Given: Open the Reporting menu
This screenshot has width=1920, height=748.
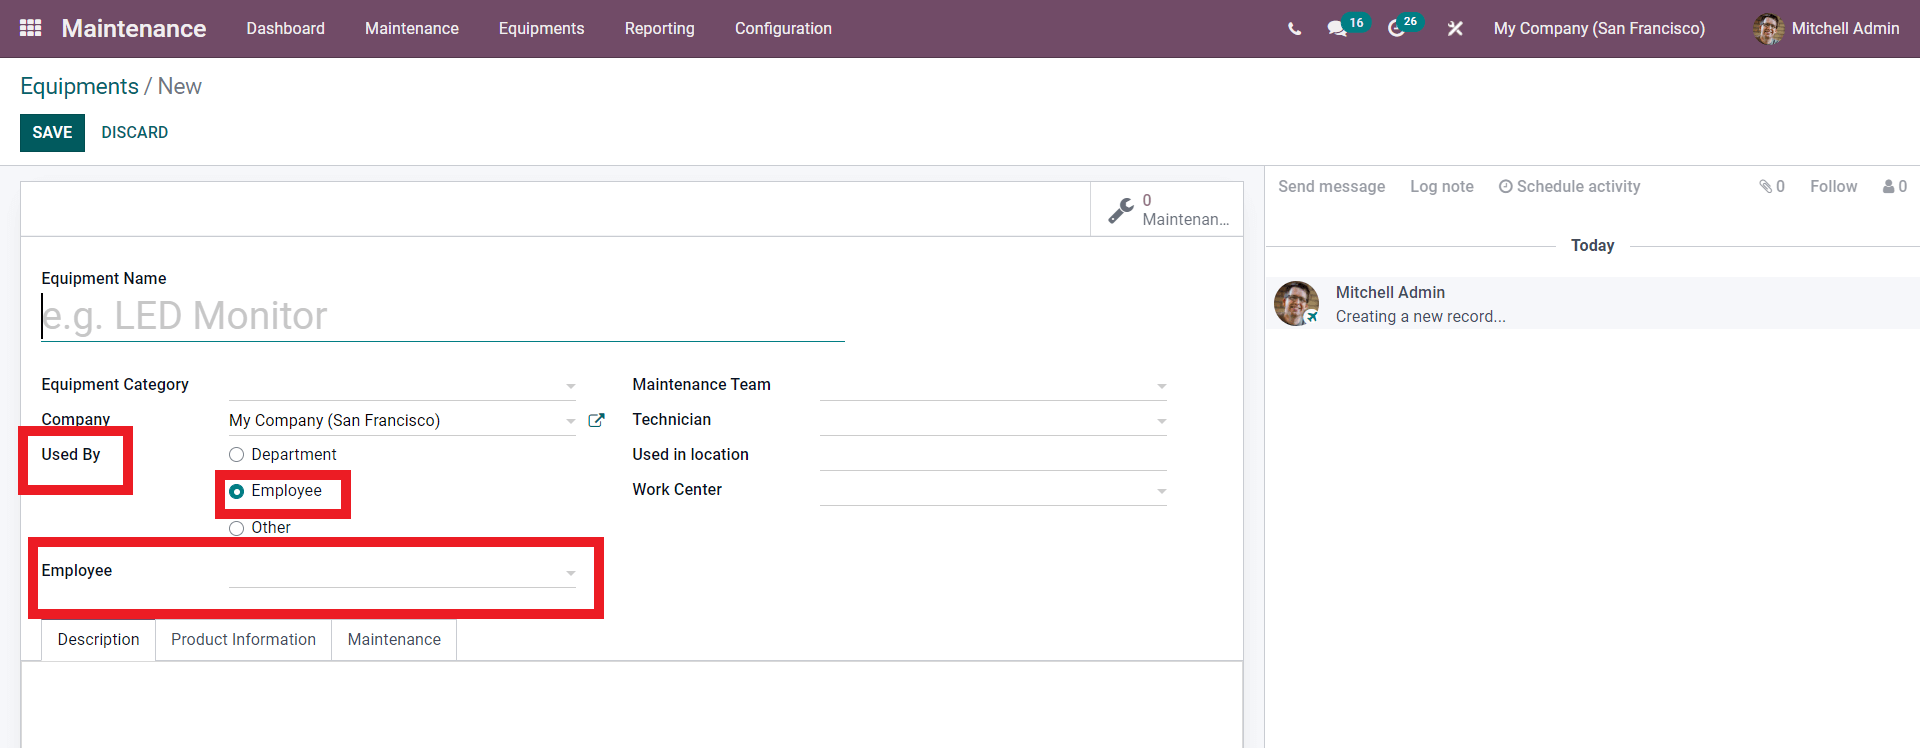Looking at the screenshot, I should point(659,29).
